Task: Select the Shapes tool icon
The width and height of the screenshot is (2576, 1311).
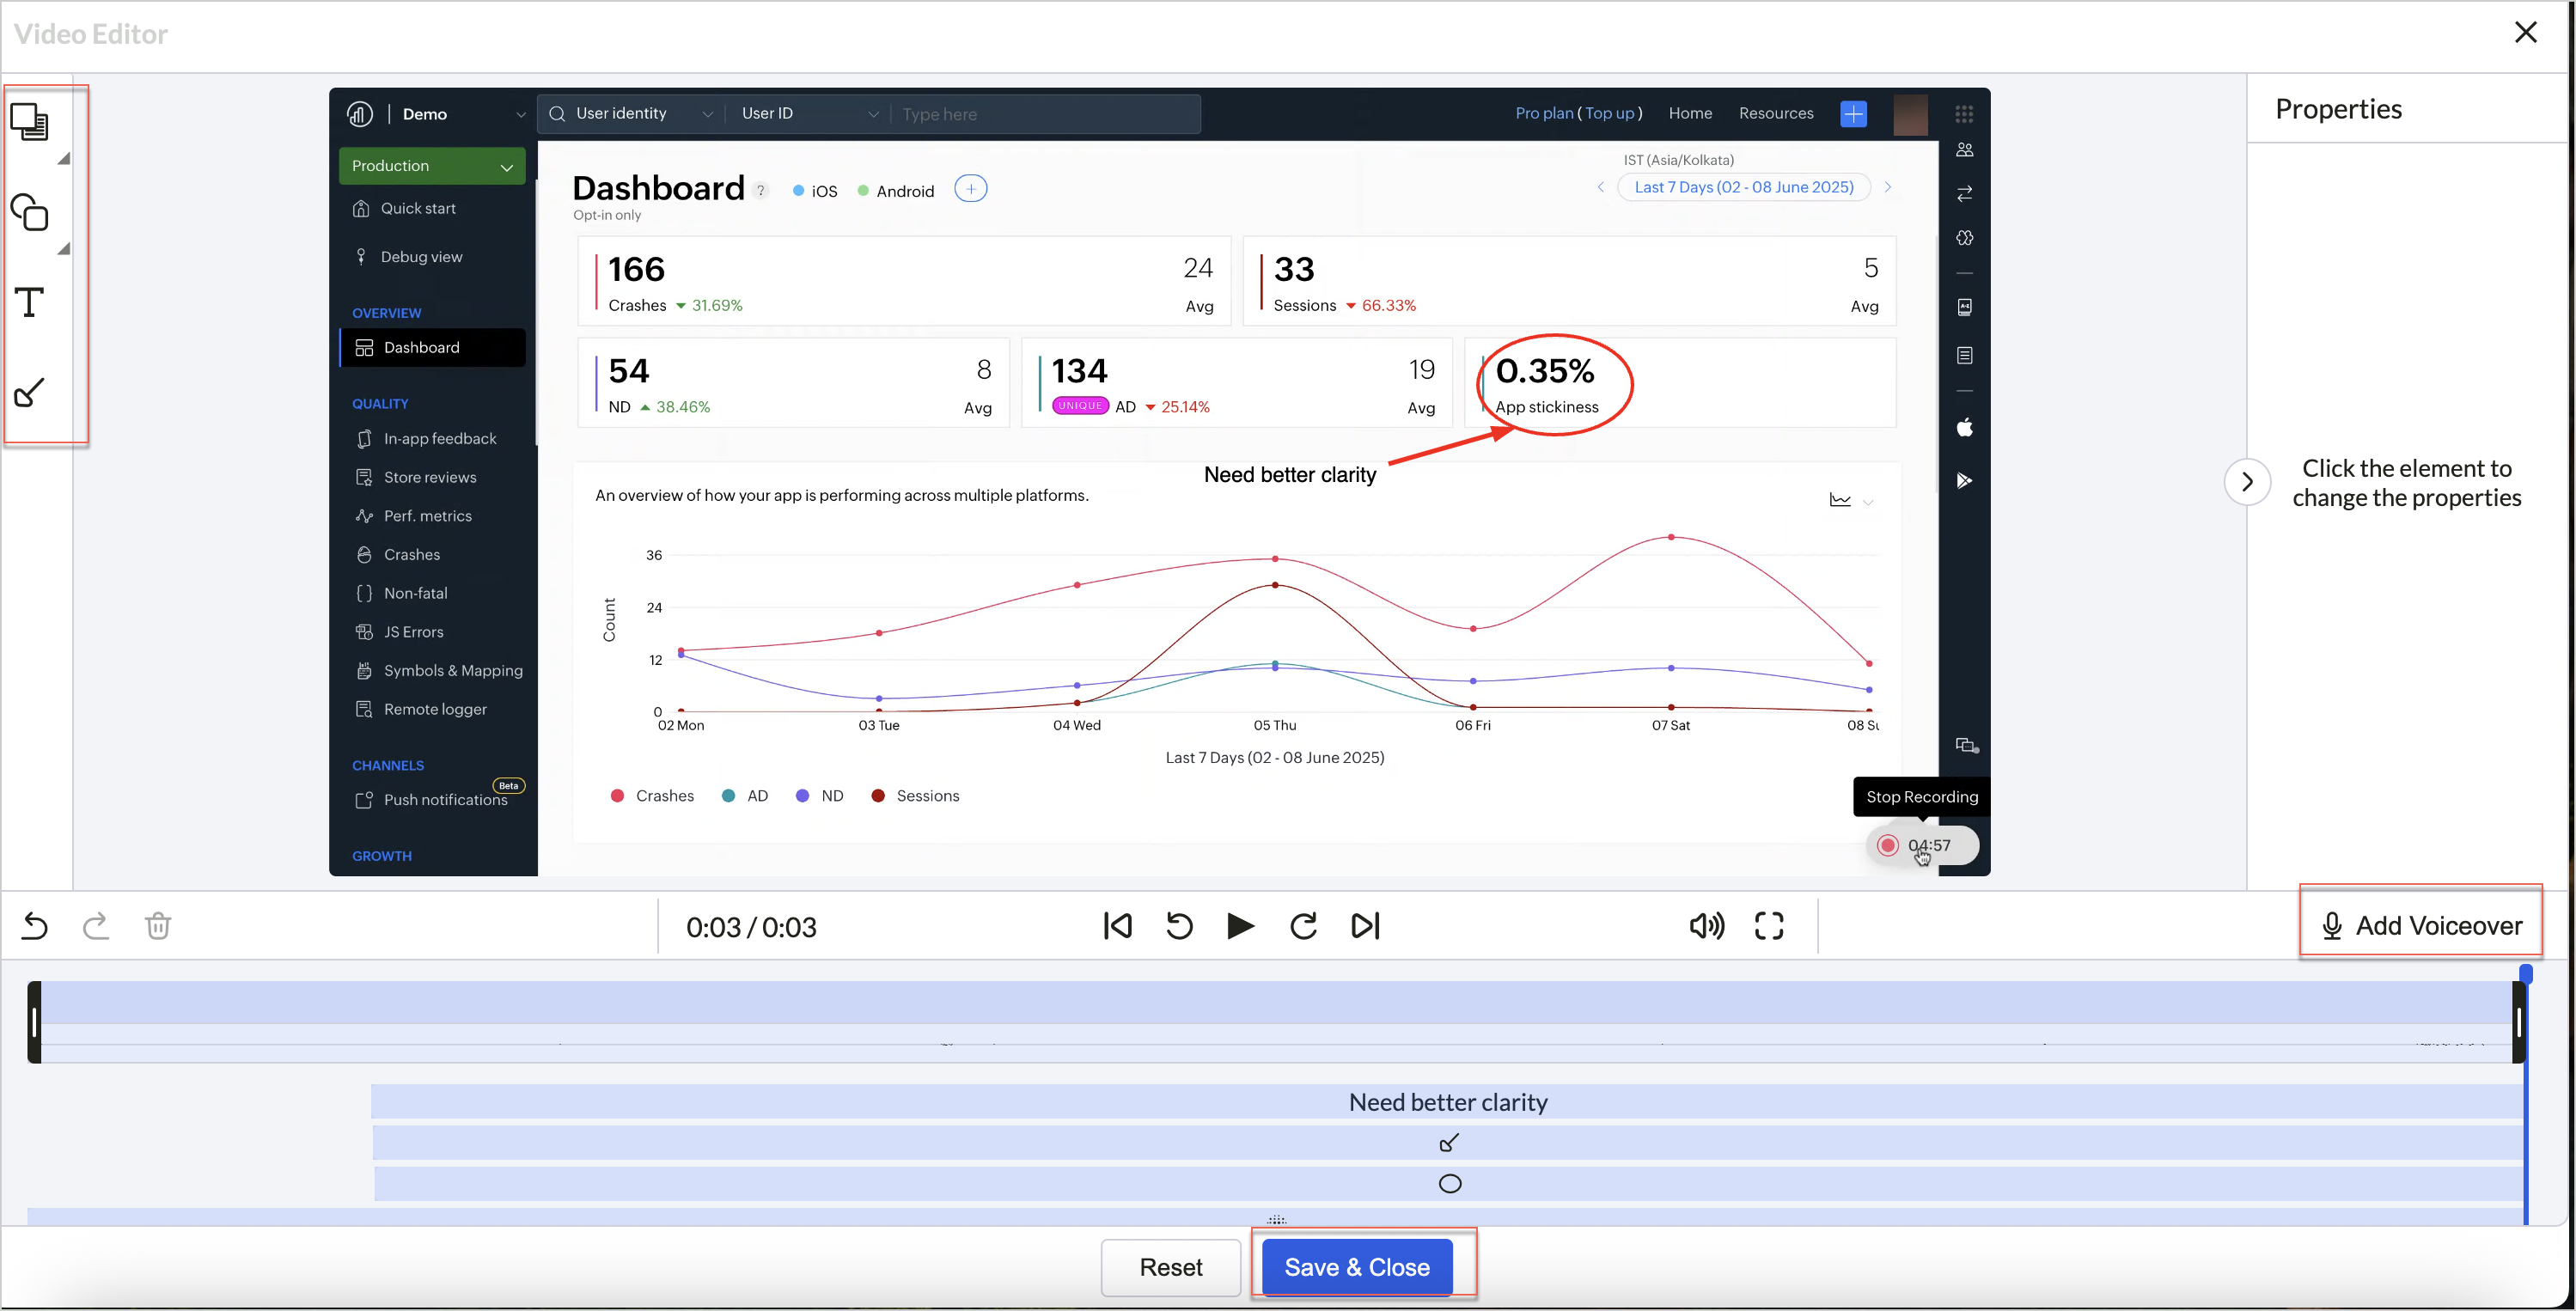Action: 30,212
